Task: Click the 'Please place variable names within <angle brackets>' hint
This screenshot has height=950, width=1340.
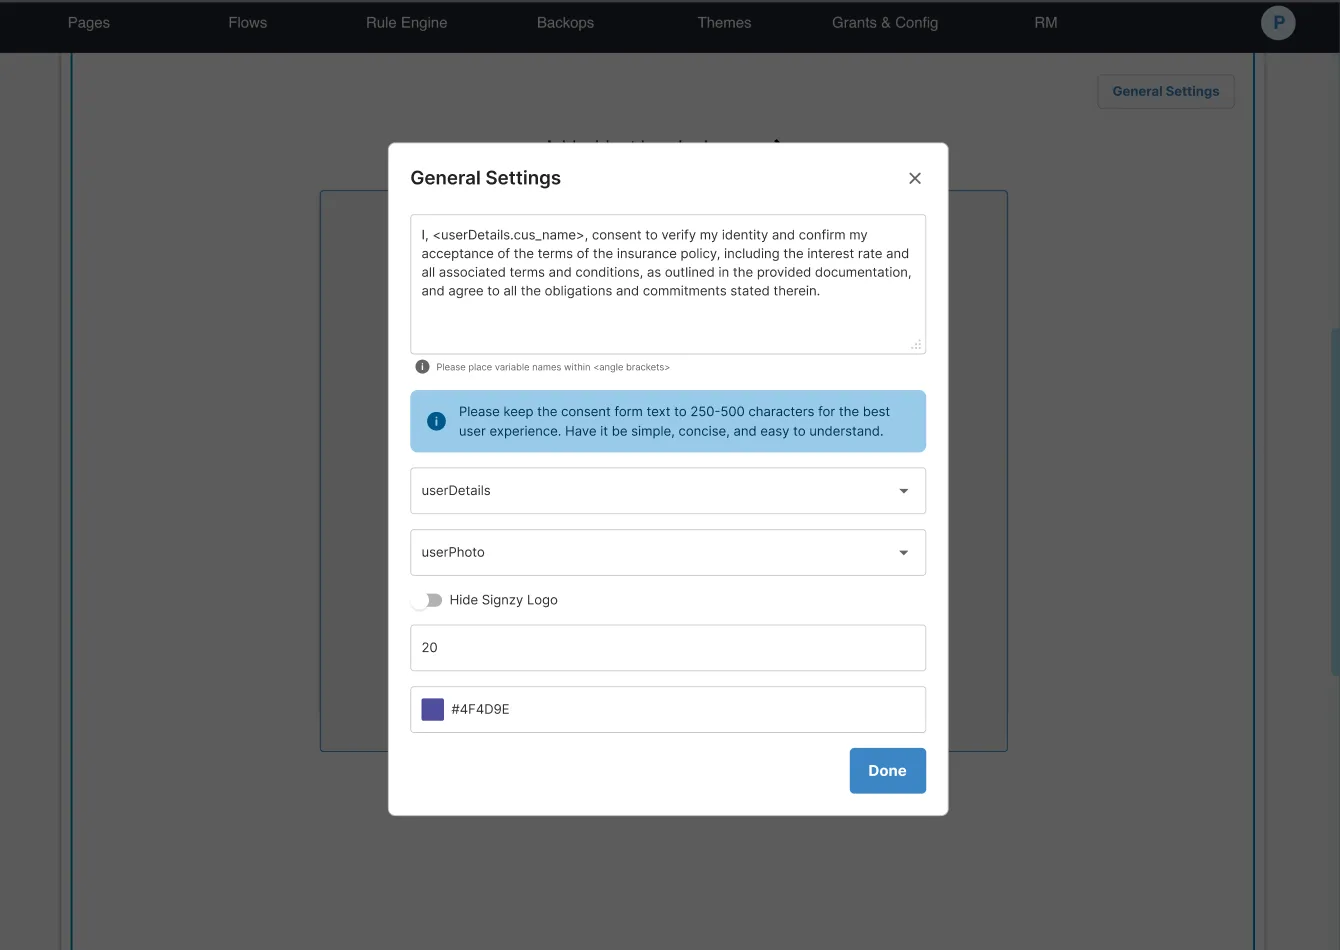Action: click(553, 367)
